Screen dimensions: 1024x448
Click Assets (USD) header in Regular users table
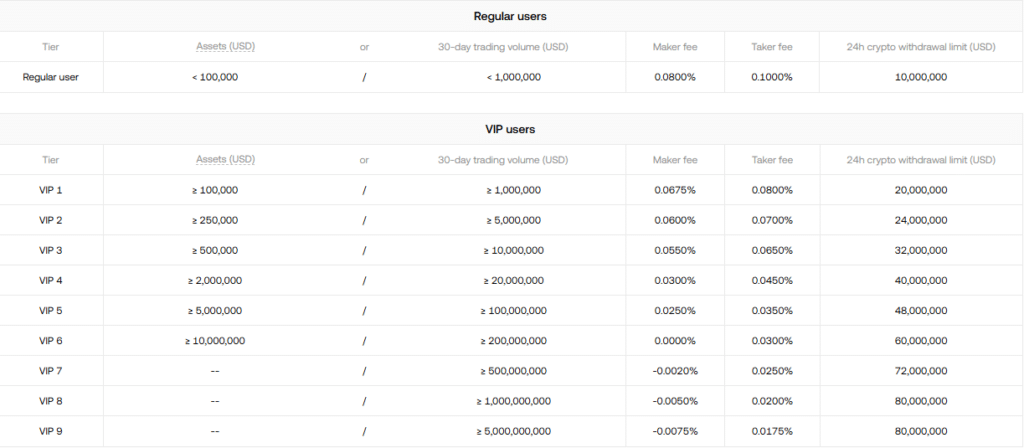[x=225, y=47]
